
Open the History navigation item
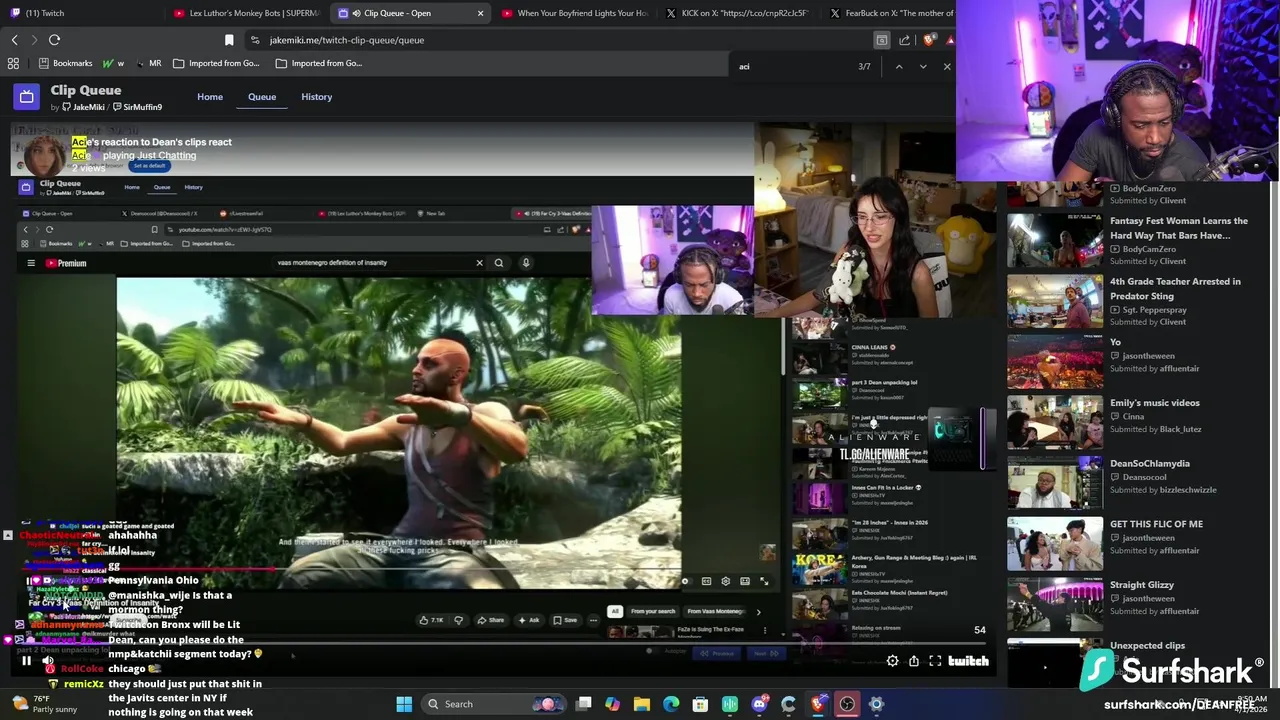[316, 97]
